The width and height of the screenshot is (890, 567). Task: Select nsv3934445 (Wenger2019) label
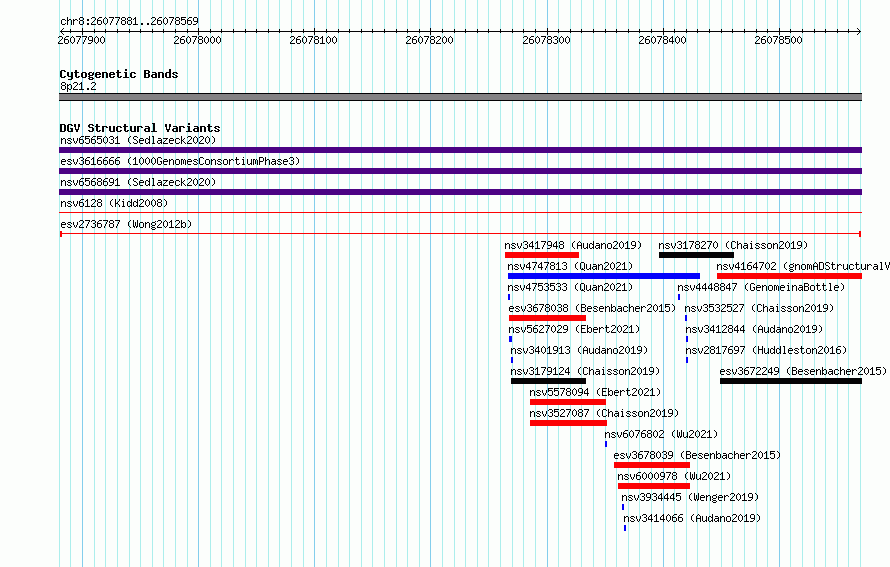click(690, 497)
